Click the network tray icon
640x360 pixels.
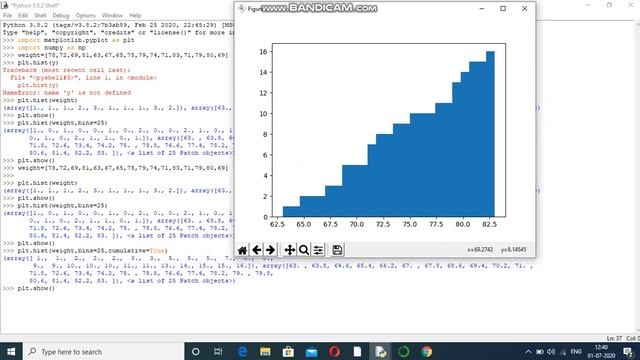click(563, 352)
